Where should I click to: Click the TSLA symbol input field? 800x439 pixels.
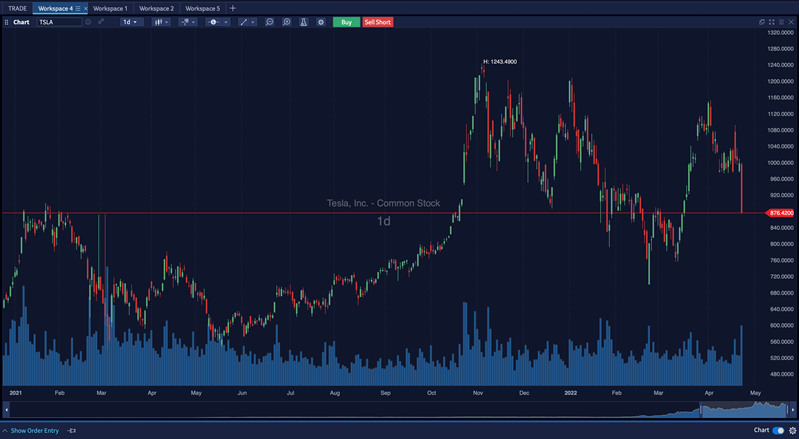59,21
